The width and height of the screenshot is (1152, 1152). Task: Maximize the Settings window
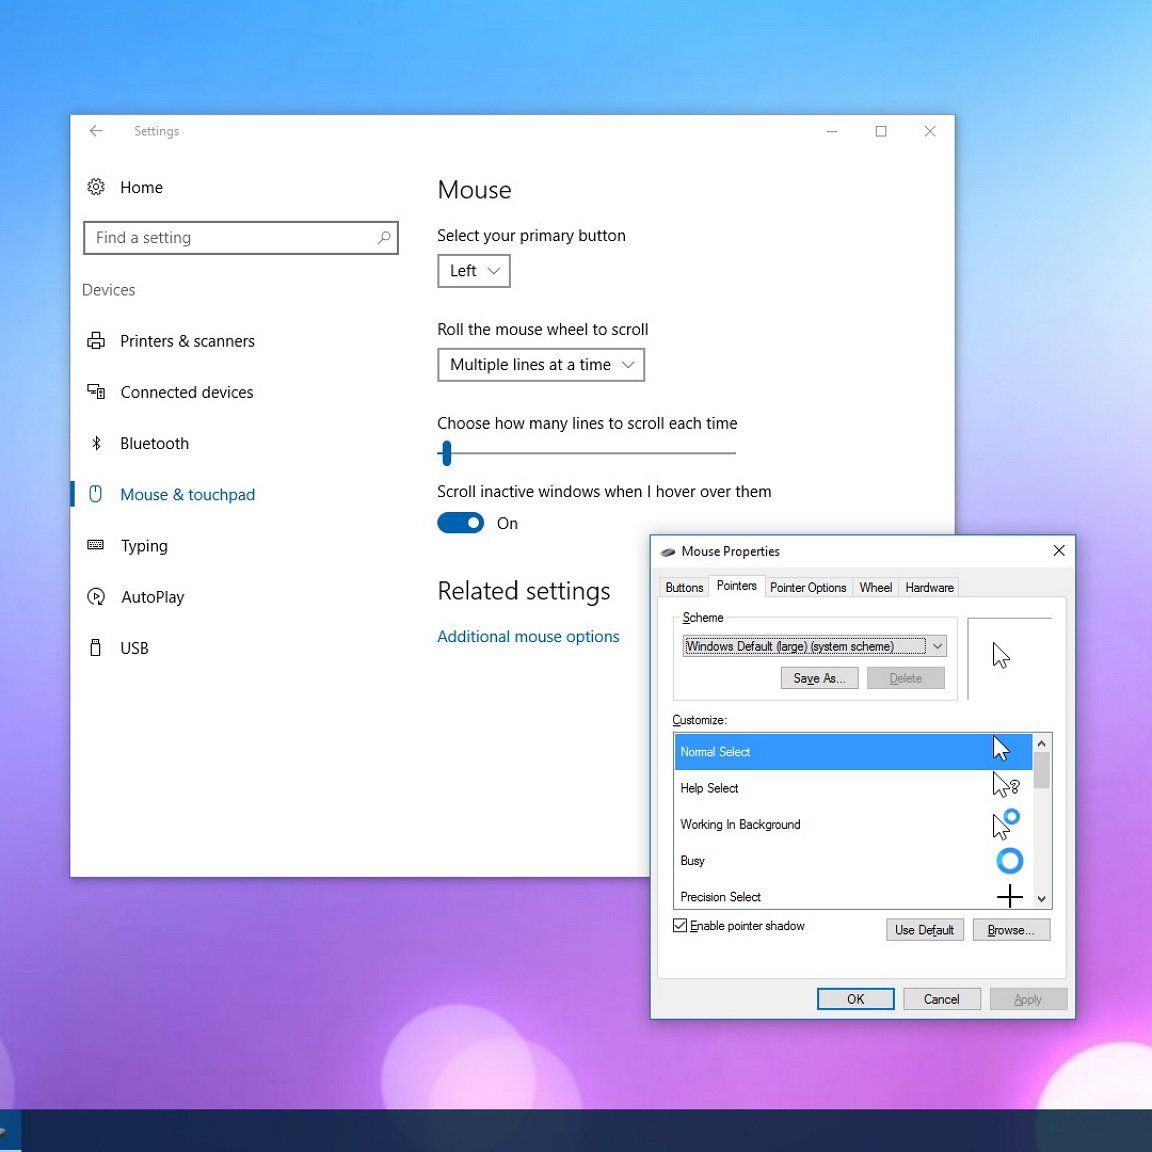pos(881,131)
